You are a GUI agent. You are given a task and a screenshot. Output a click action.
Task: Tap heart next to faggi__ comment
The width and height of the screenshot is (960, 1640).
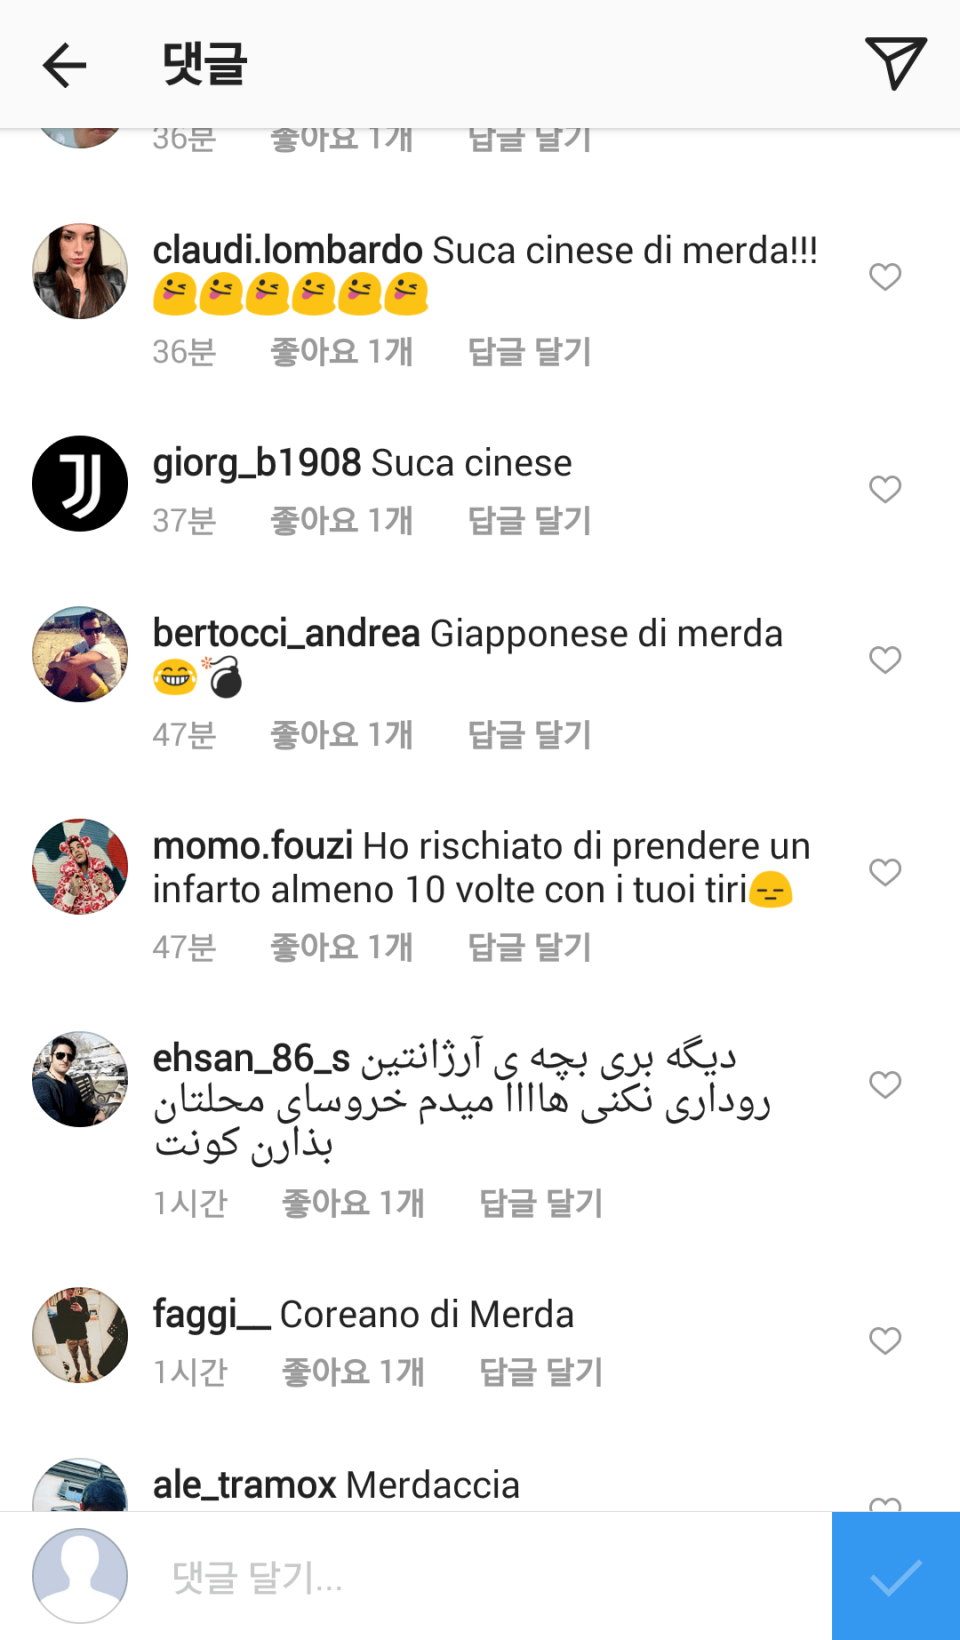click(x=885, y=1341)
